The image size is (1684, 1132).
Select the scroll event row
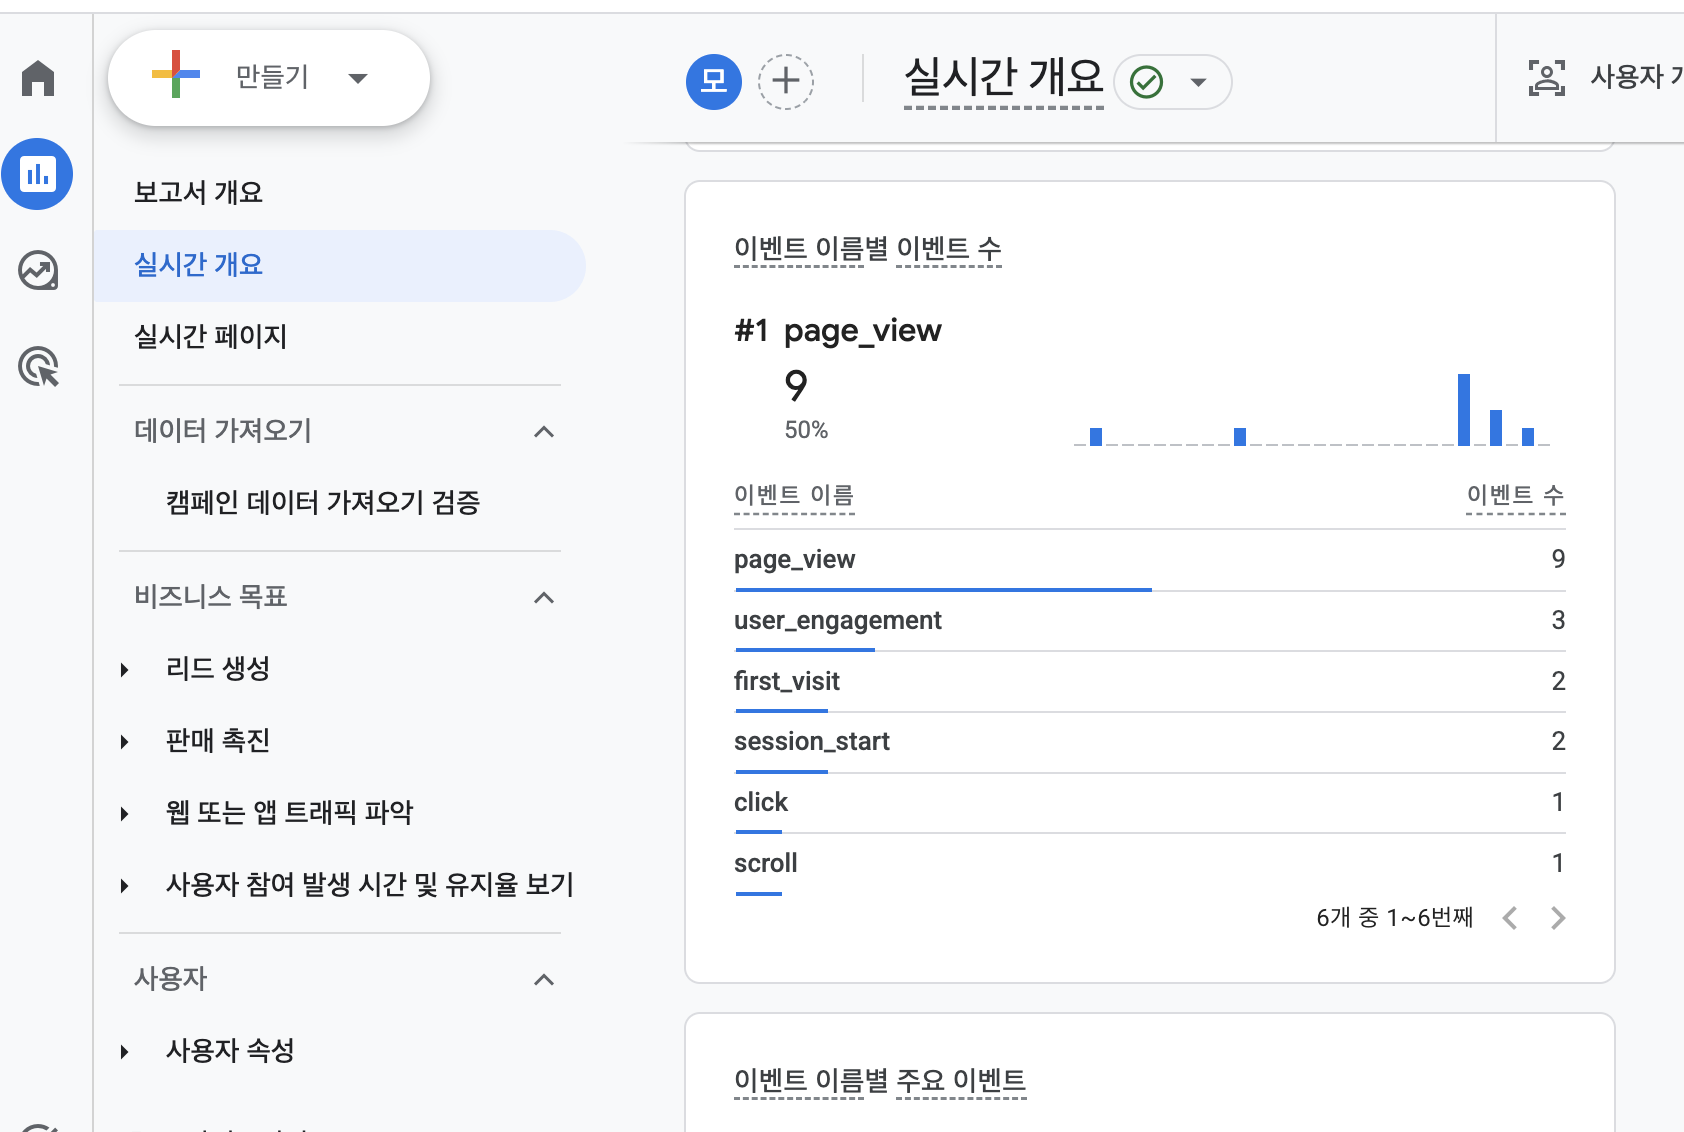(1150, 864)
